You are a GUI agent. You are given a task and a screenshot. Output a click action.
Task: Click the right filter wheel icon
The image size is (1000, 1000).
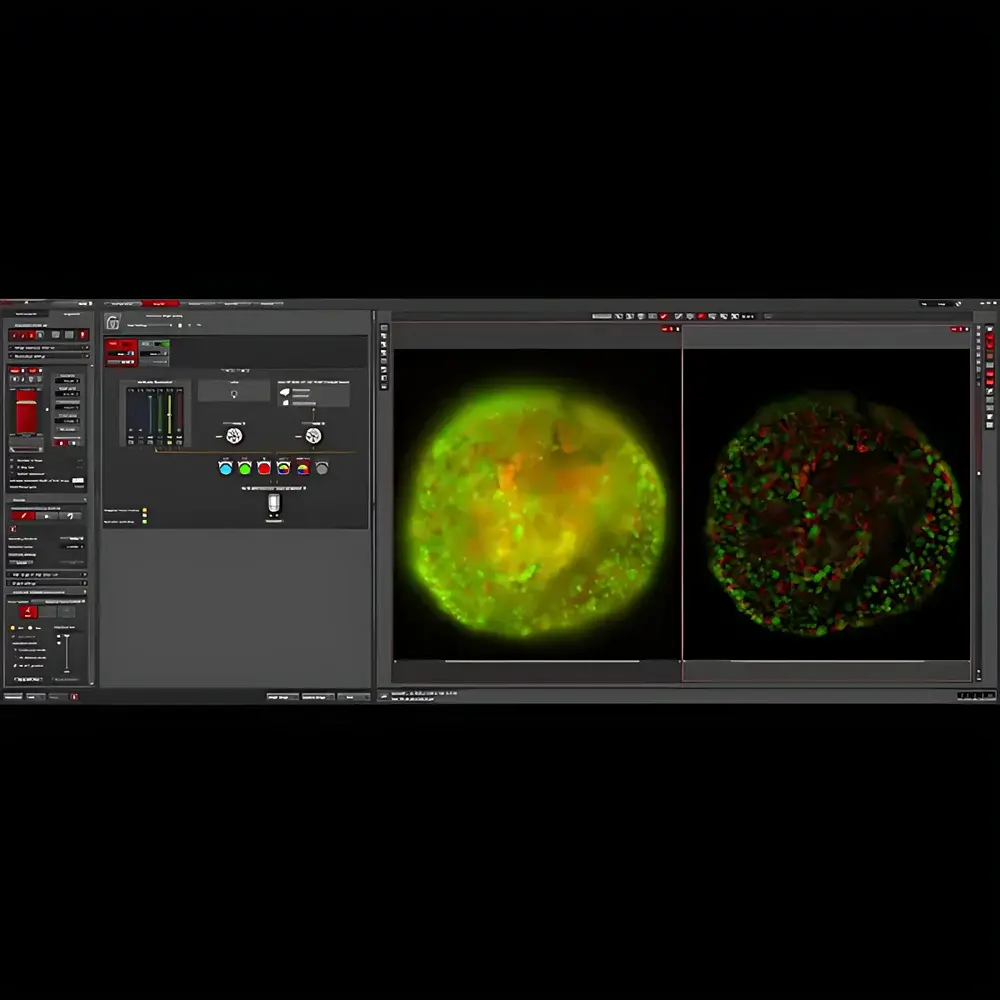point(313,436)
